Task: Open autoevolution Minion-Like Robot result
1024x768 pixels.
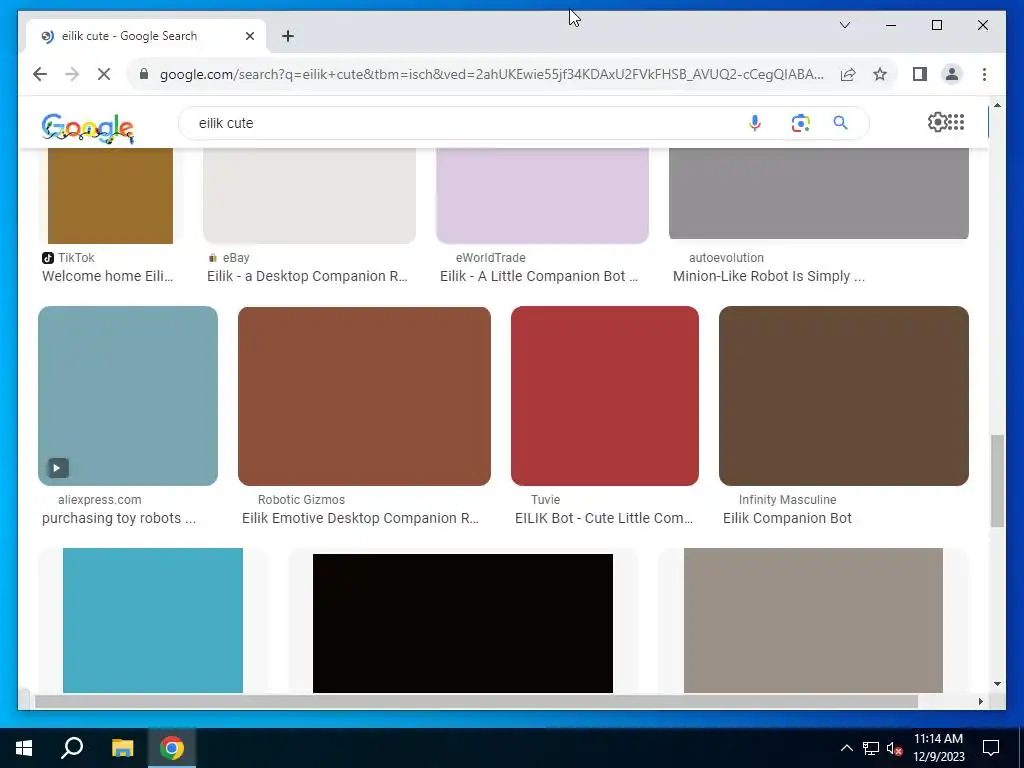Action: point(769,276)
